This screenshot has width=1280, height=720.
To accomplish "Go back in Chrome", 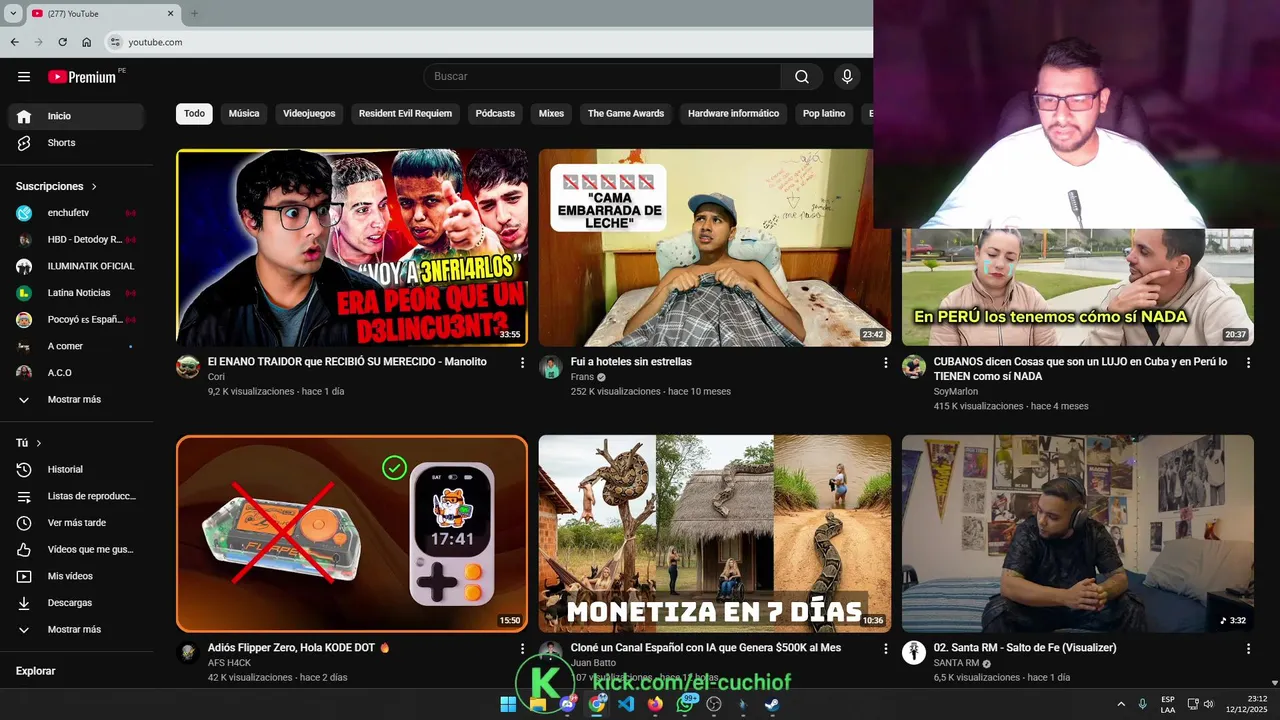I will (15, 42).
